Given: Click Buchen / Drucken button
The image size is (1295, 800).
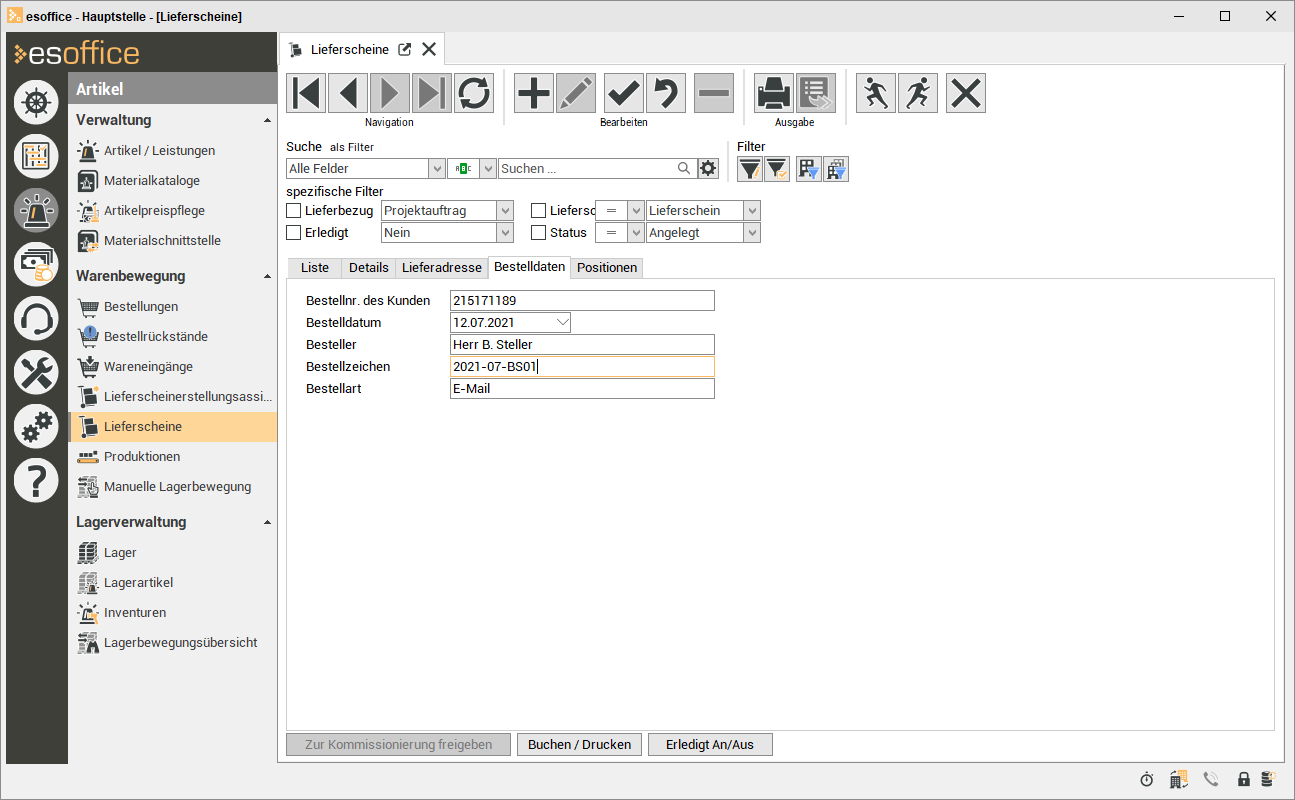Looking at the screenshot, I should click(x=579, y=745).
